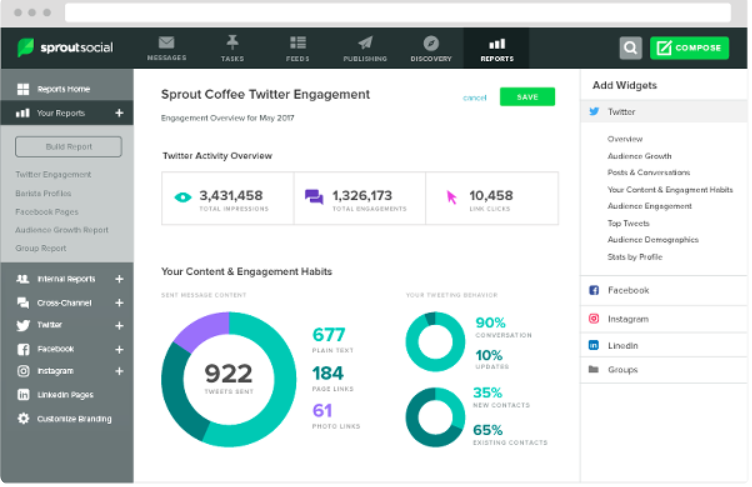Add Posts & Conversations widget

coord(648,173)
